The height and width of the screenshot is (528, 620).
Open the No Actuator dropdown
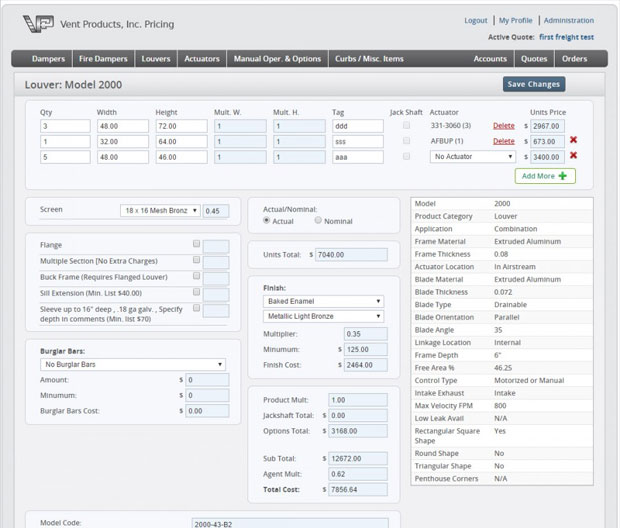point(472,157)
